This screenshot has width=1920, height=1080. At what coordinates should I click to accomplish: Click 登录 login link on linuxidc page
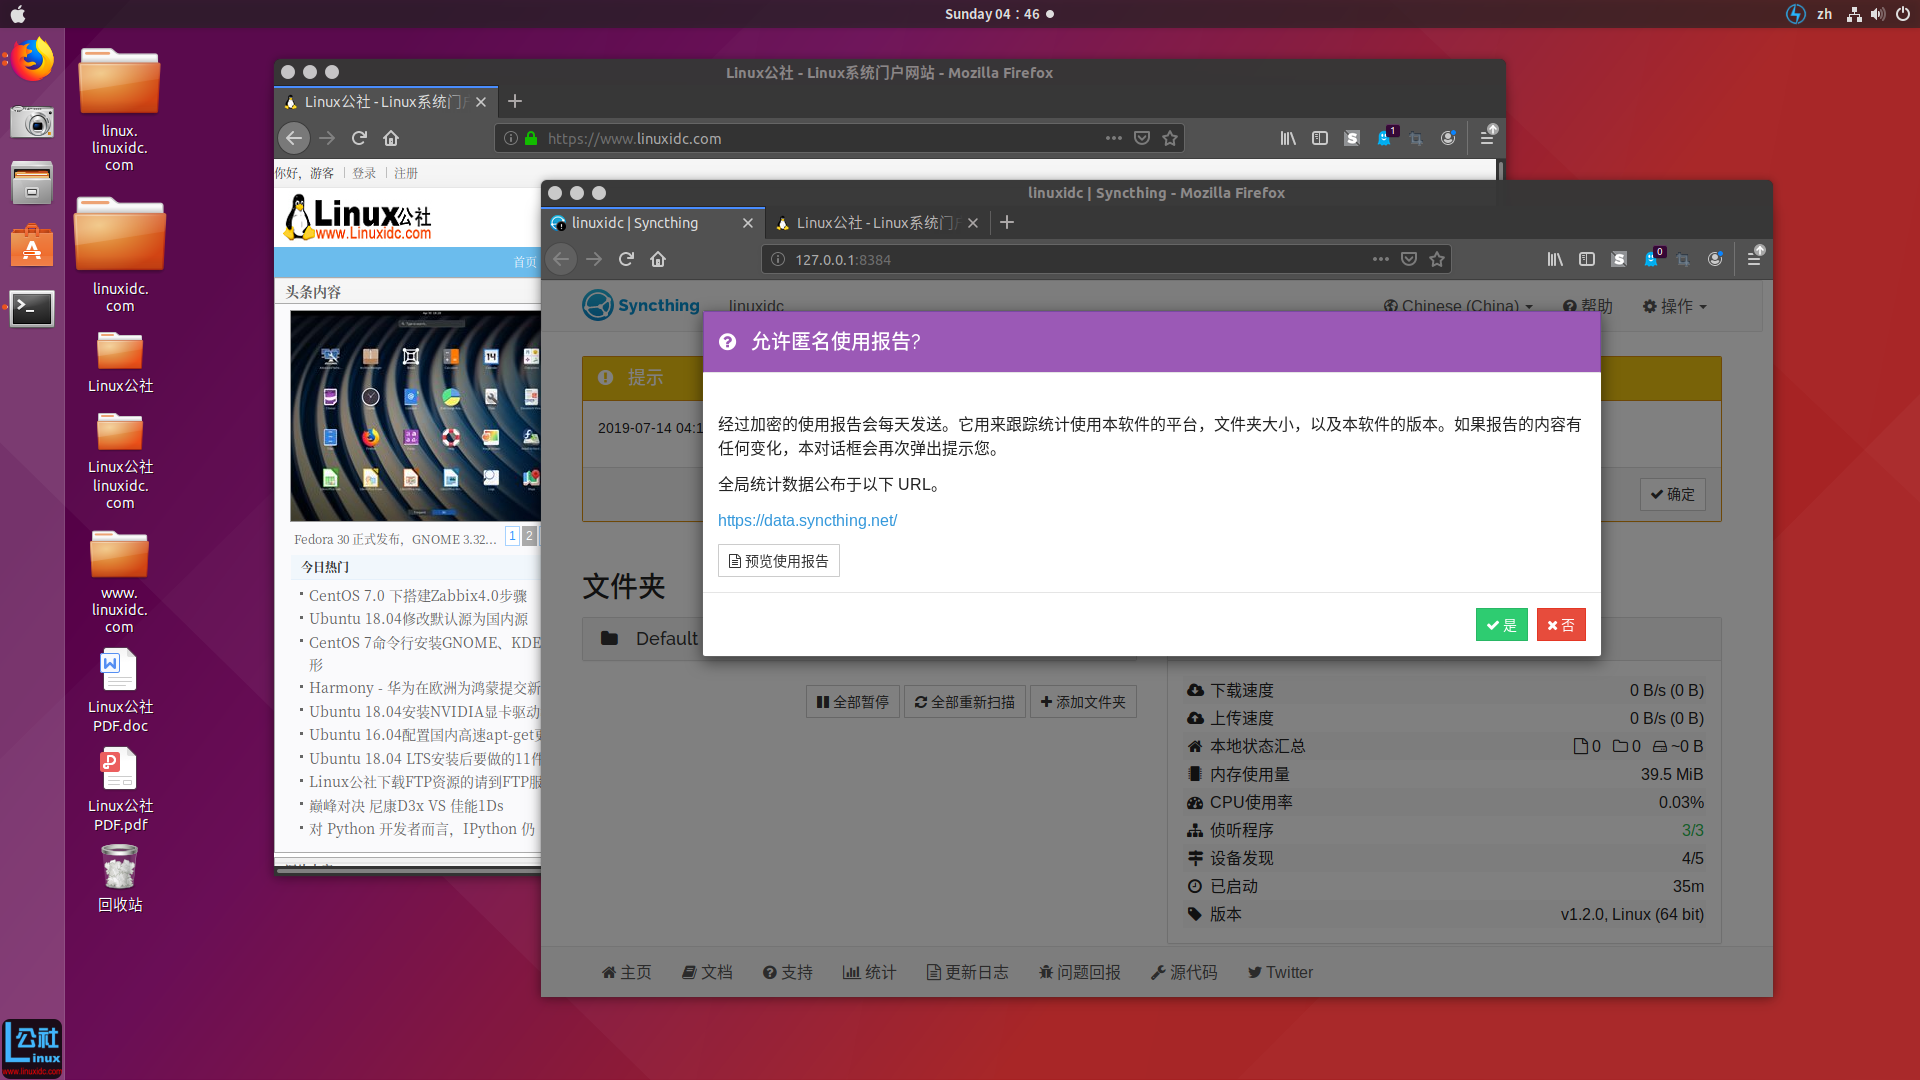click(364, 173)
